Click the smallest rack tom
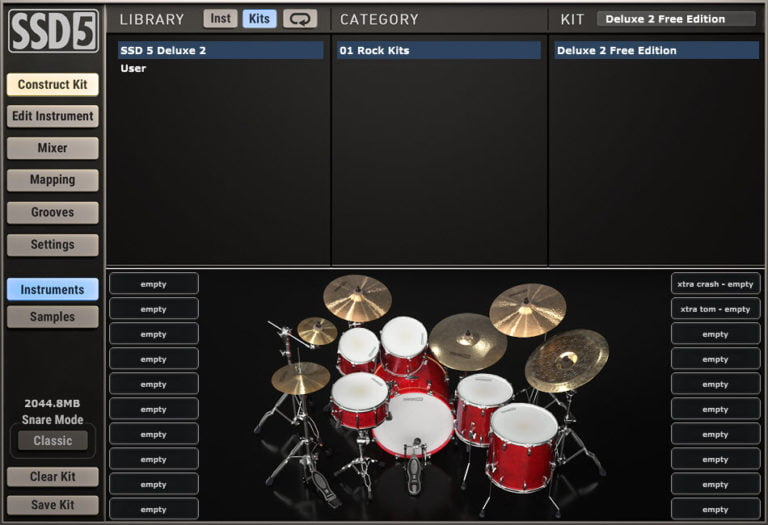Image resolution: width=768 pixels, height=525 pixels. click(359, 349)
